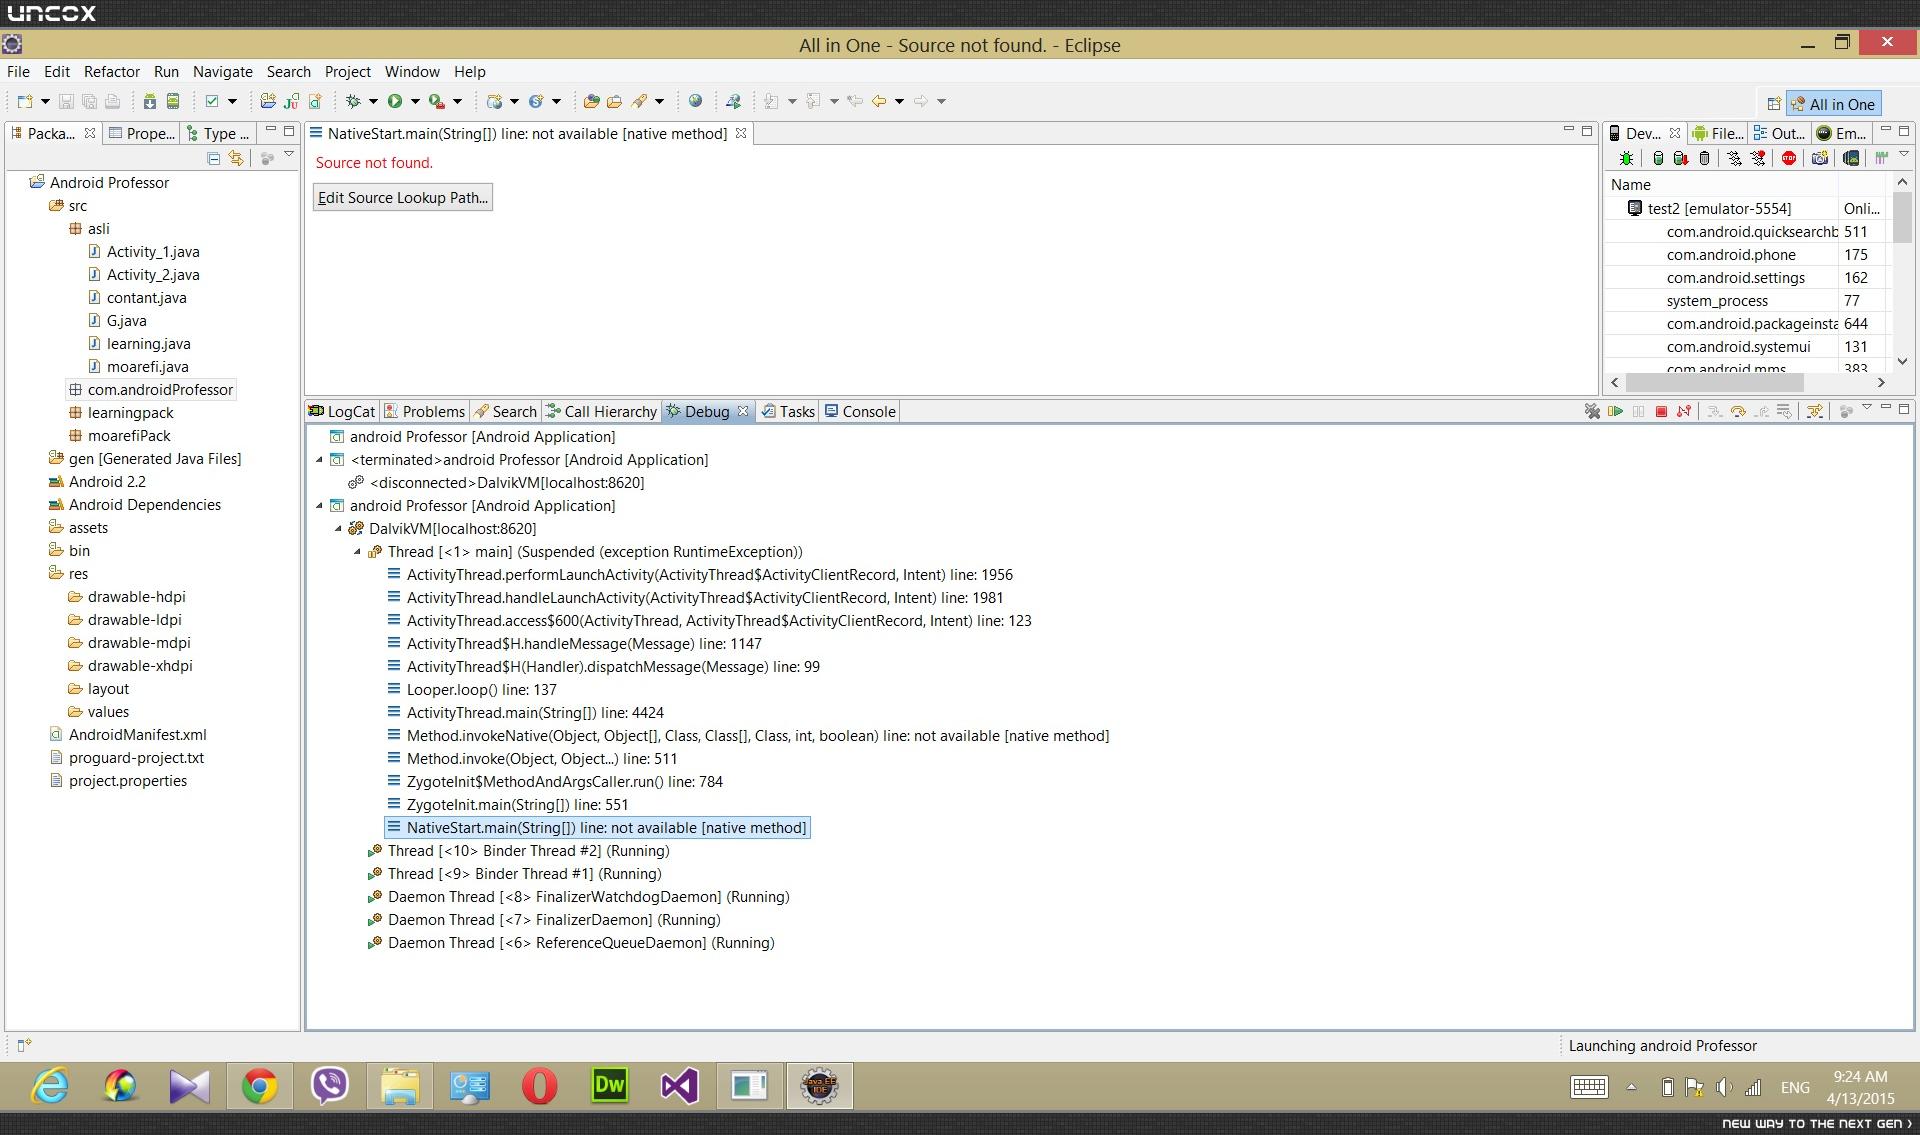Collapse the Thread <1> main node
The width and height of the screenshot is (1920, 1135).
pos(357,552)
